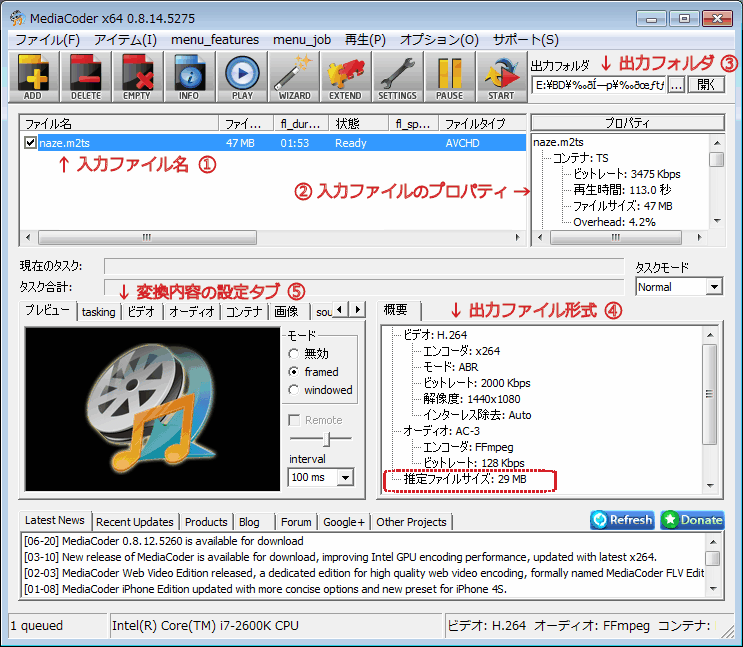This screenshot has width=743, height=647.
Task: Click the 開く output folder button
Action: click(706, 85)
